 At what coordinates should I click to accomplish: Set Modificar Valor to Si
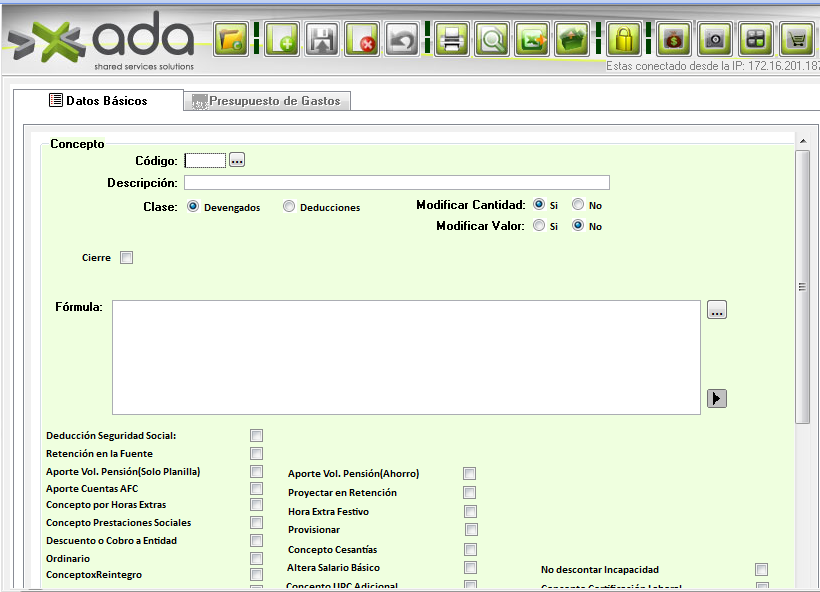pos(539,226)
